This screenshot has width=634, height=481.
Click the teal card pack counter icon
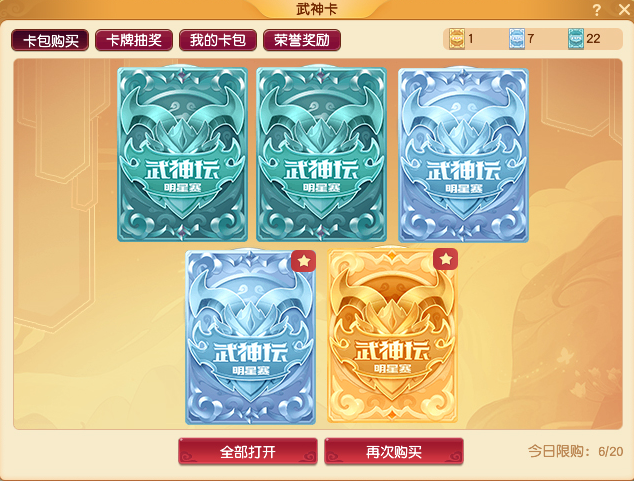point(576,39)
